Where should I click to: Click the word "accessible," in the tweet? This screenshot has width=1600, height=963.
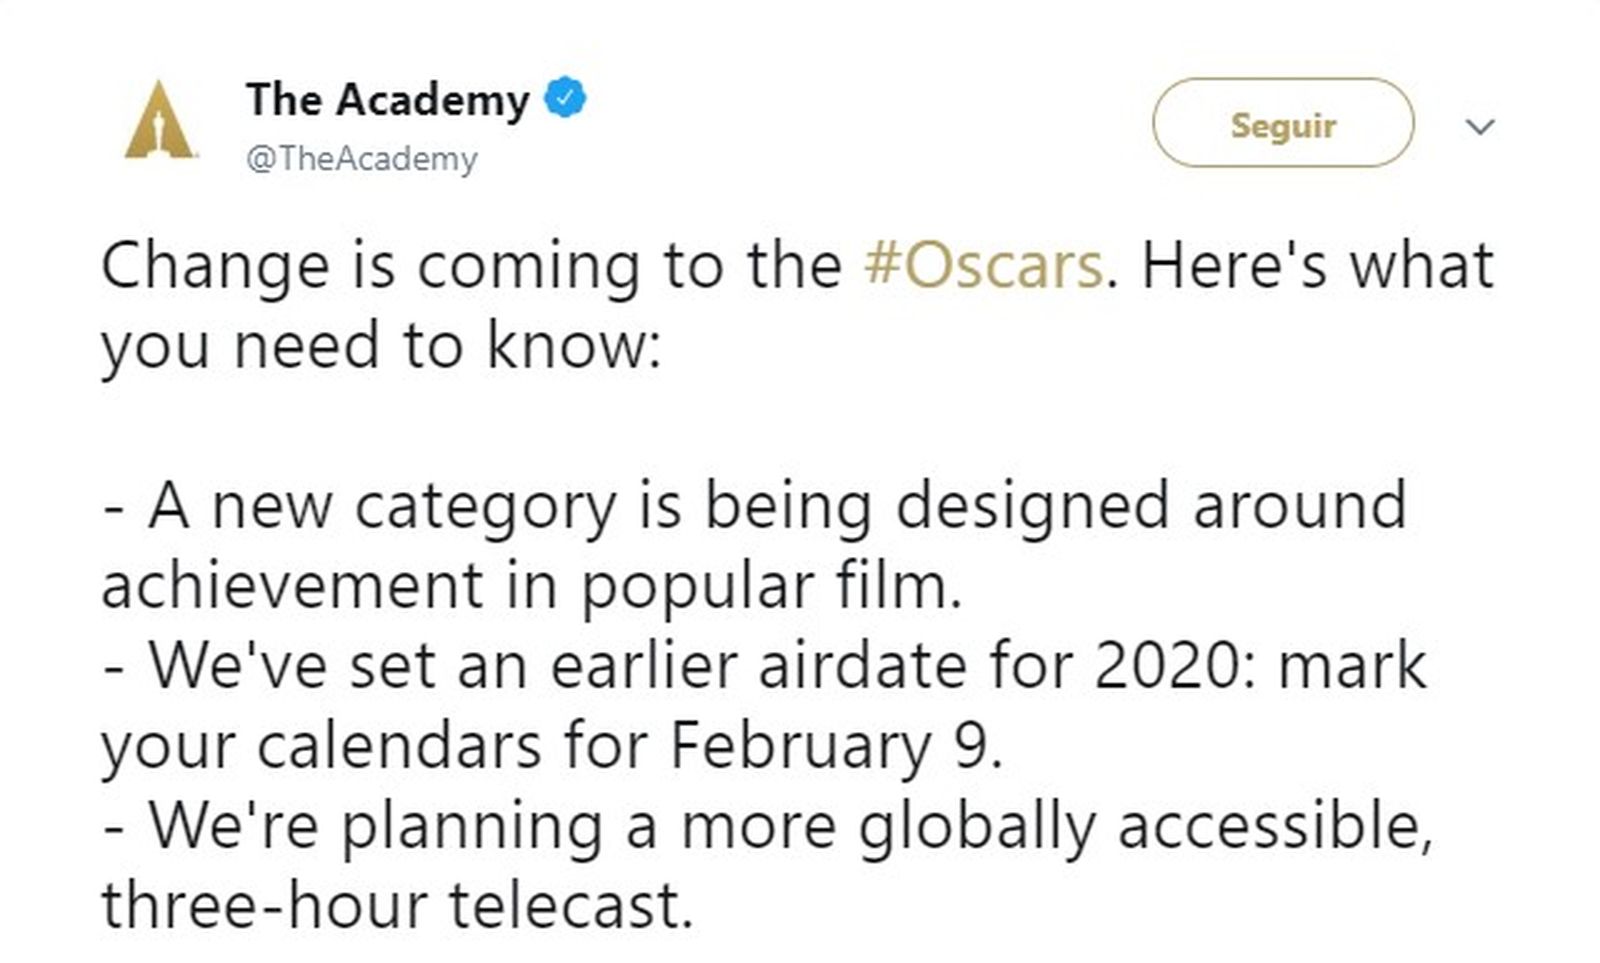tap(1275, 826)
